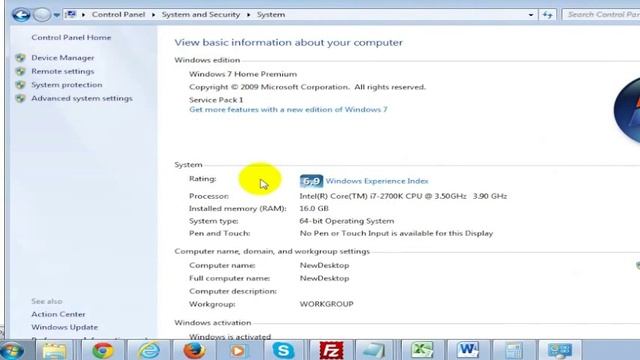Expand arrow after Control Panel breadcrumb
This screenshot has height=360, width=640.
click(x=153, y=15)
